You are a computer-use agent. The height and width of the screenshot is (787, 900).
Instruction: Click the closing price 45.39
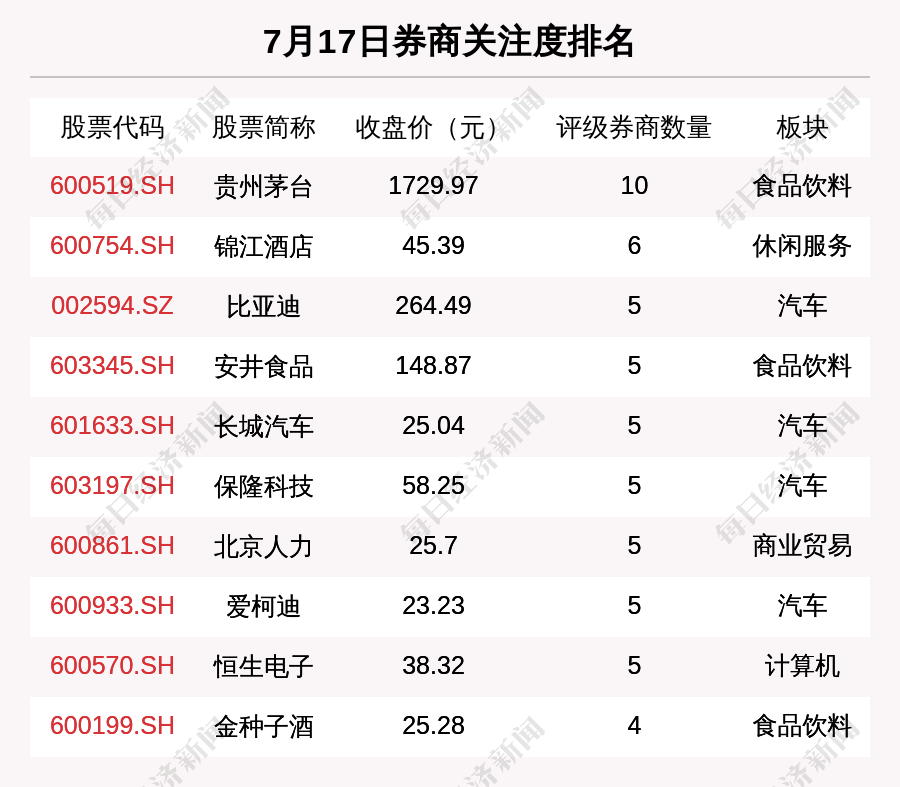tap(433, 246)
